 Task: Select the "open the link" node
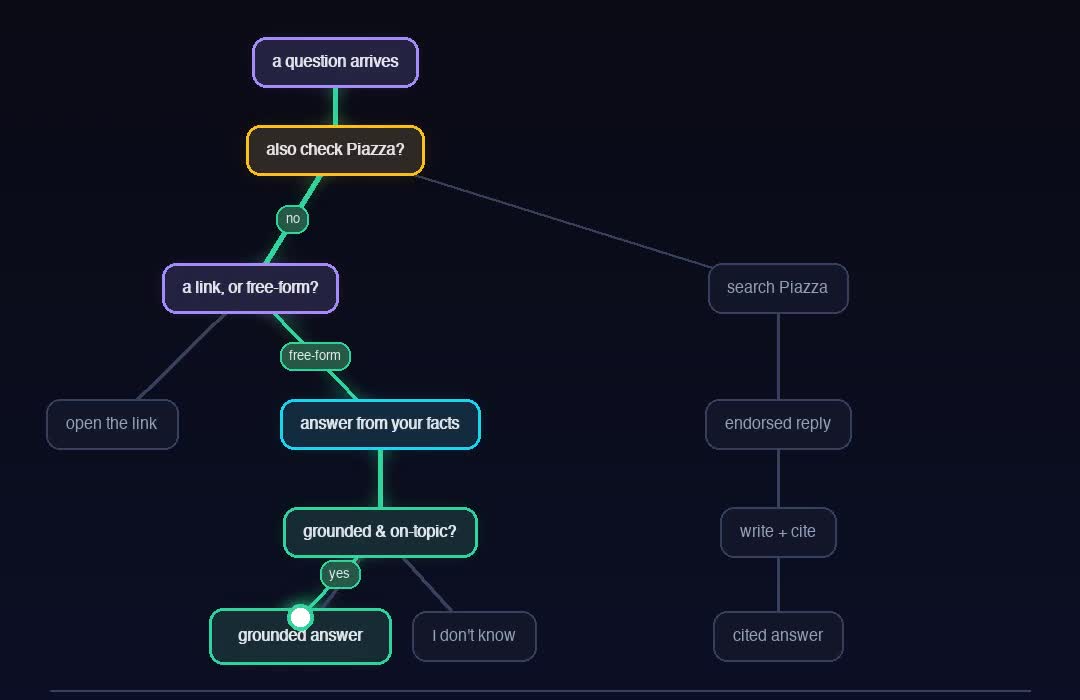pyautogui.click(x=112, y=424)
